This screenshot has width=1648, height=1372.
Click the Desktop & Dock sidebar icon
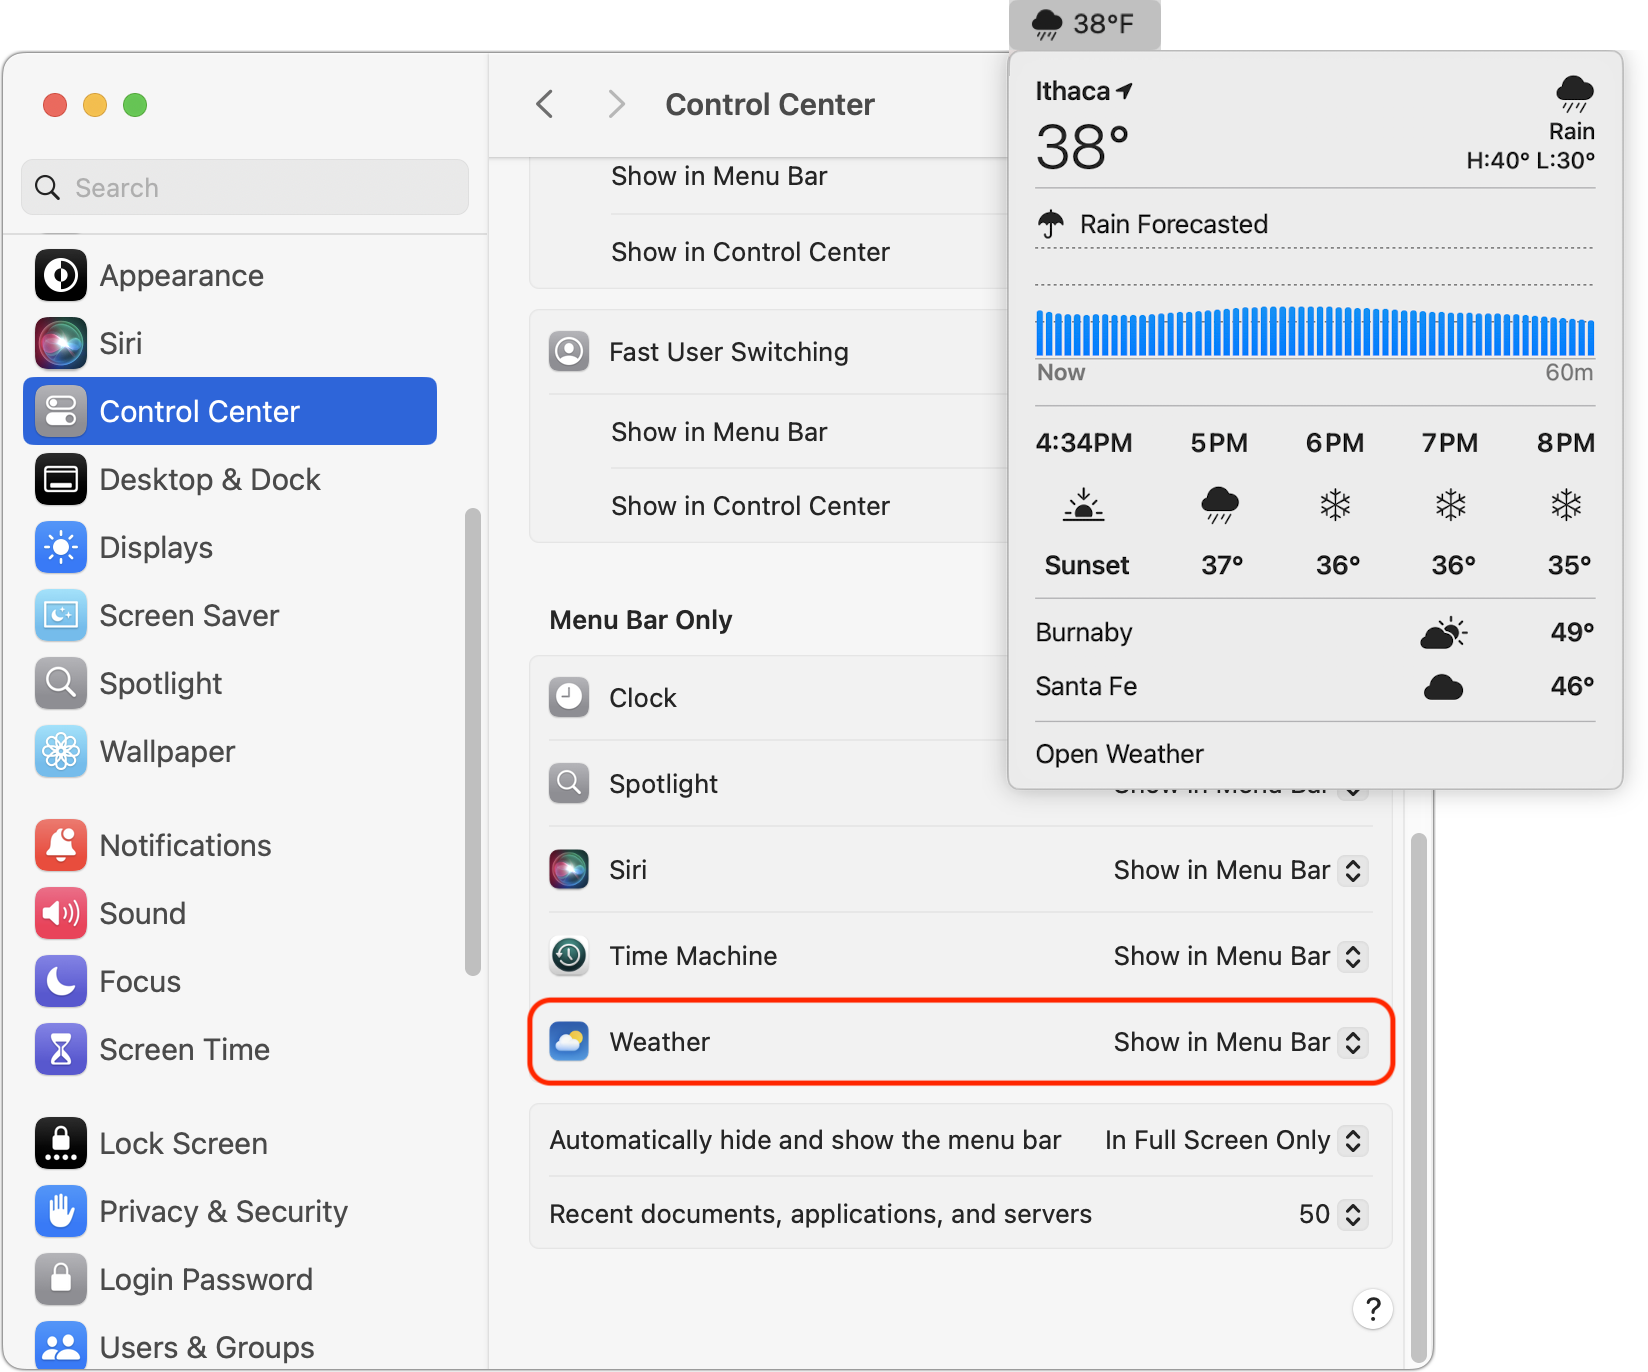pyautogui.click(x=61, y=479)
